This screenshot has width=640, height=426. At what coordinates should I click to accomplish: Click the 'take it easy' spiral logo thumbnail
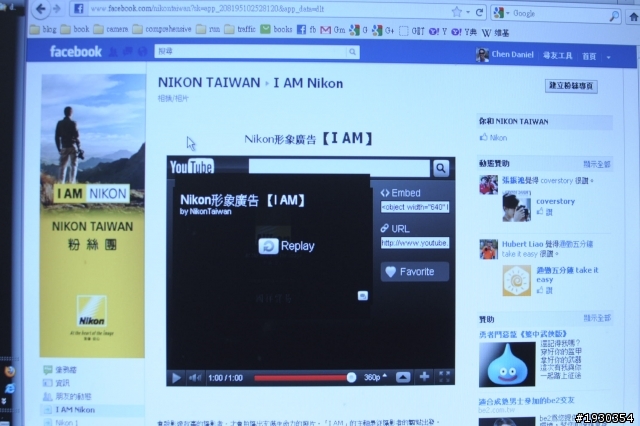[517, 280]
